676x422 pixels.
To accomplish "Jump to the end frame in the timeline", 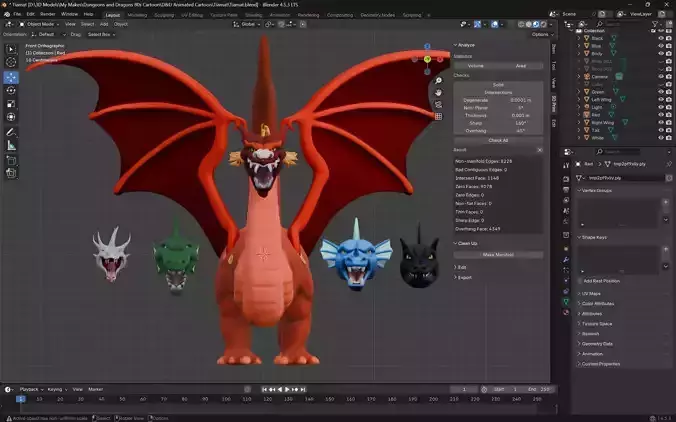I will (x=303, y=389).
